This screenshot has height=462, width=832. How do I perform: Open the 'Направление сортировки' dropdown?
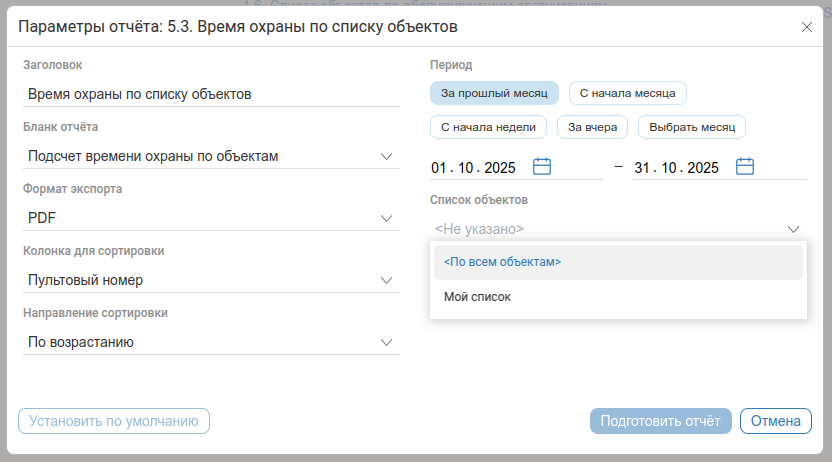pyautogui.click(x=387, y=342)
